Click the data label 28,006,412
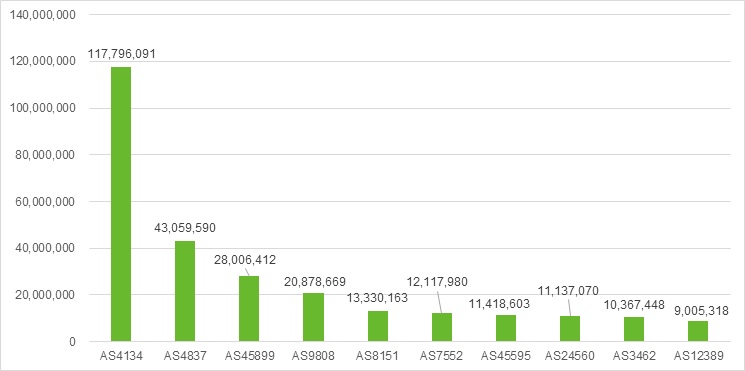 pos(245,260)
